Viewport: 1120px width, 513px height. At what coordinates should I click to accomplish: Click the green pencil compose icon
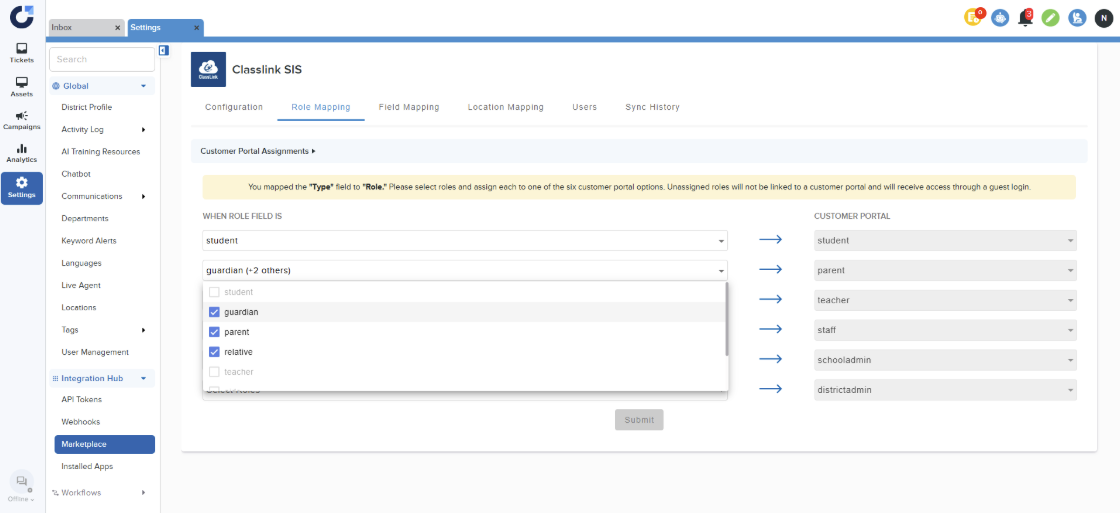[1050, 18]
